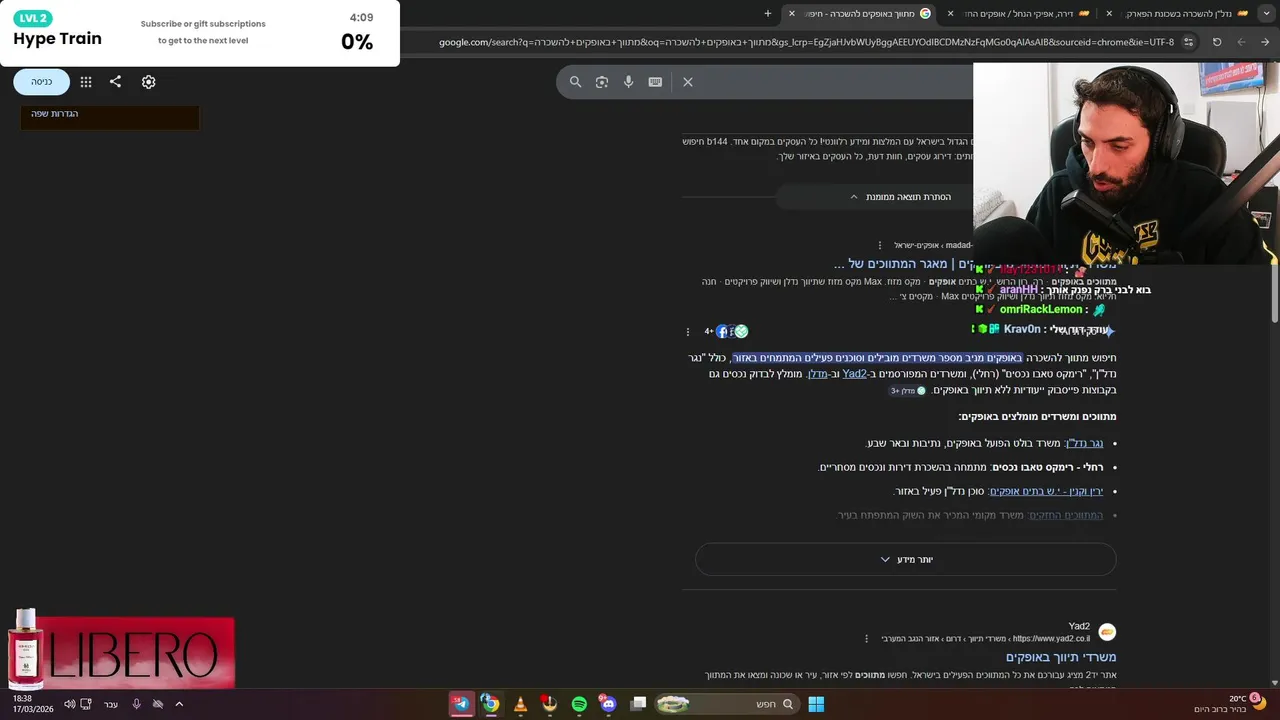
Task: Start voice search with the microphone icon
Action: coord(628,82)
